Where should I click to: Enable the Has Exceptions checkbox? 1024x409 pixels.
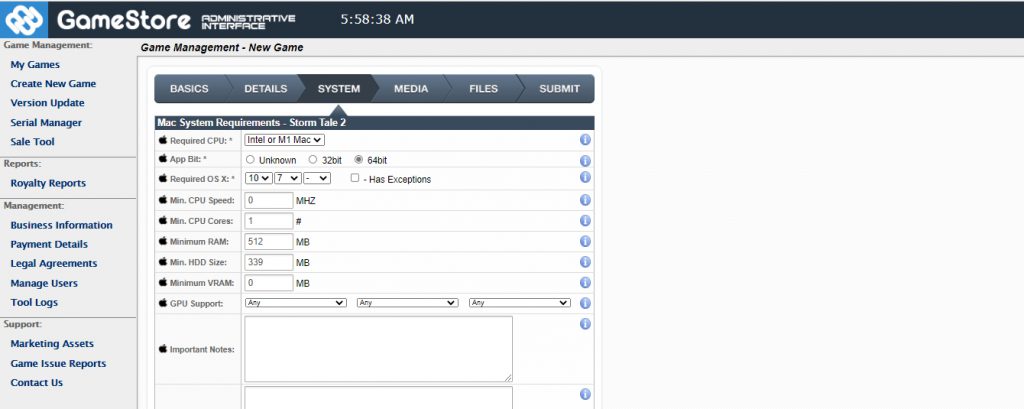point(355,179)
